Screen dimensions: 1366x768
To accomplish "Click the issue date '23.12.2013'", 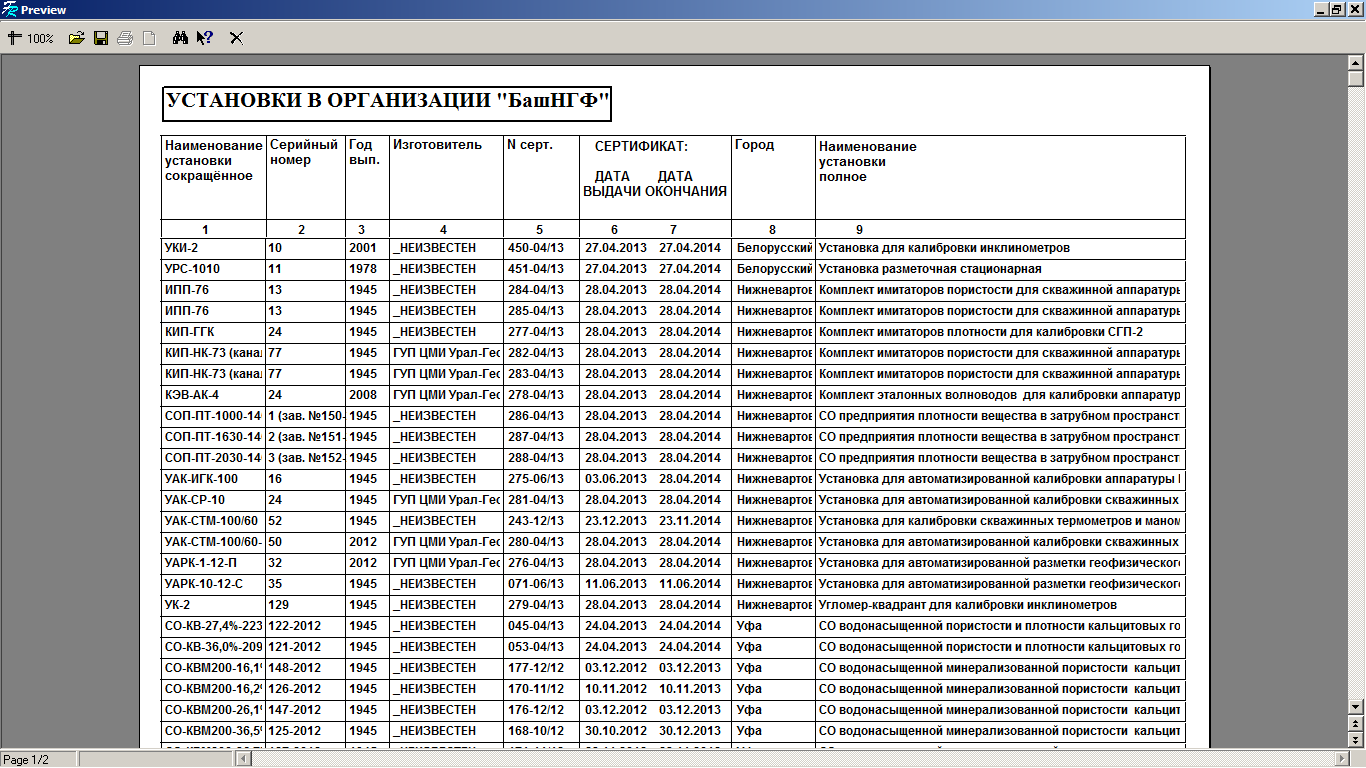I will [x=616, y=521].
